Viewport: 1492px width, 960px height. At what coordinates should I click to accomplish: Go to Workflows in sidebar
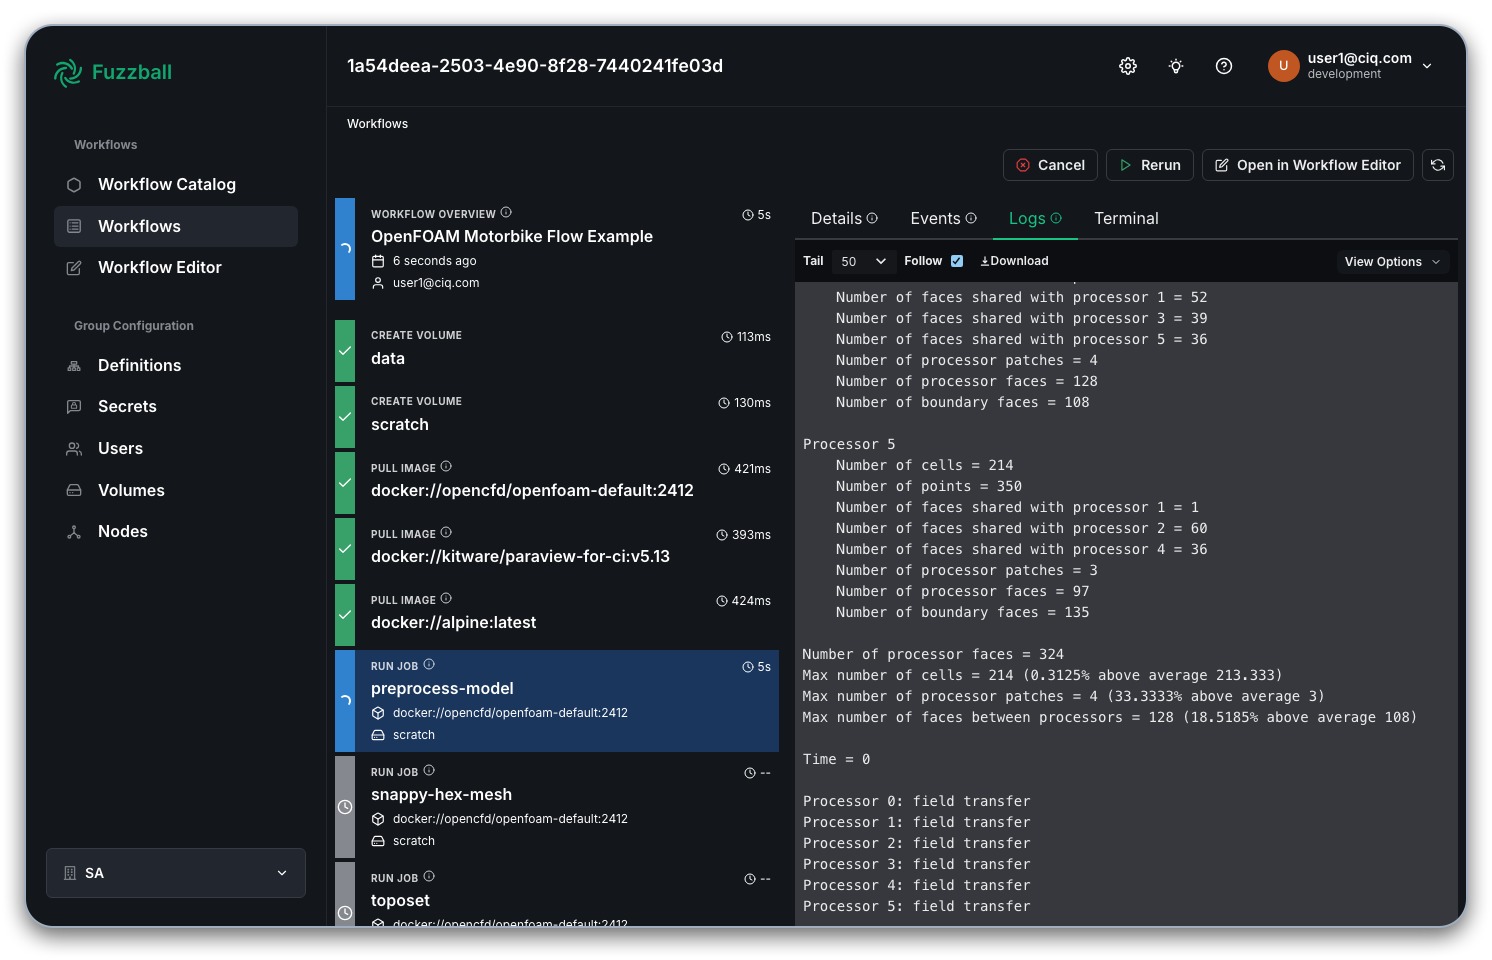(176, 226)
